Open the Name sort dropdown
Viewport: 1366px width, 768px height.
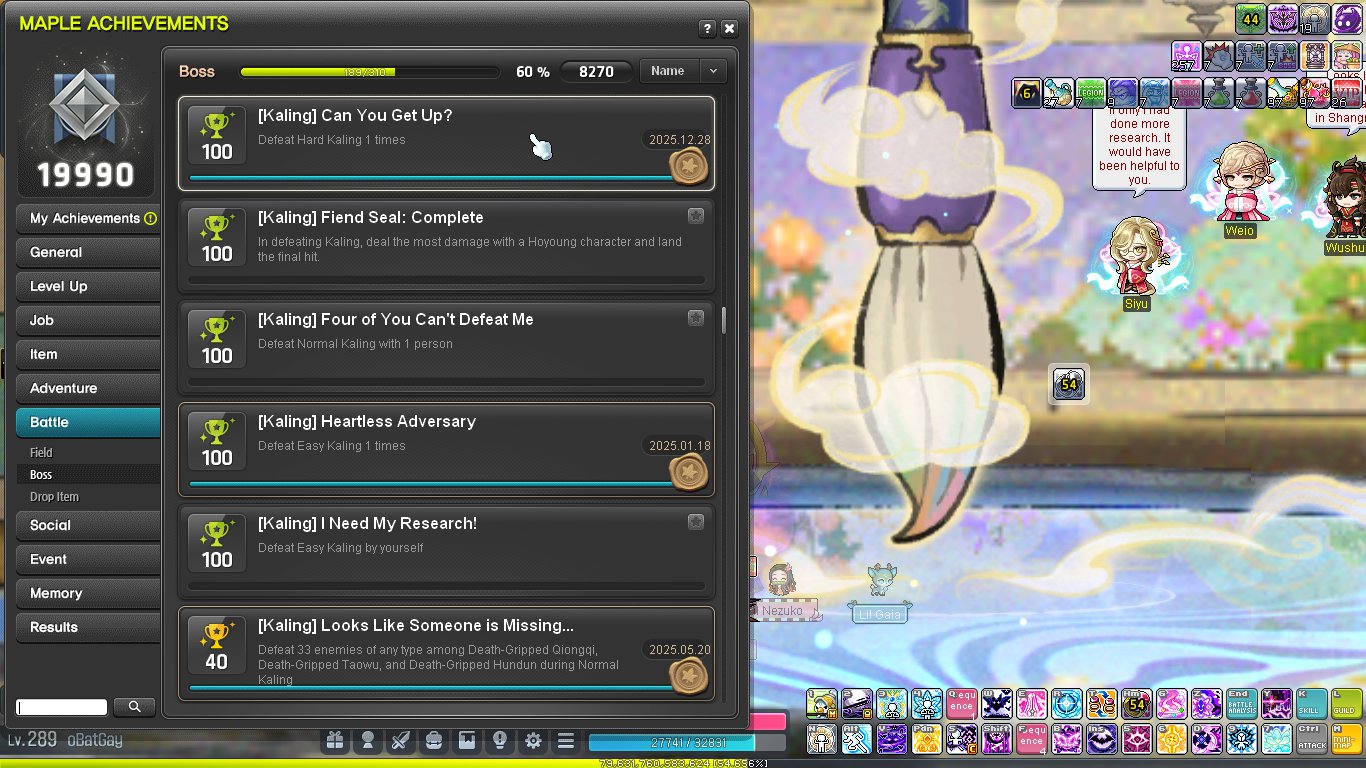[x=682, y=71]
